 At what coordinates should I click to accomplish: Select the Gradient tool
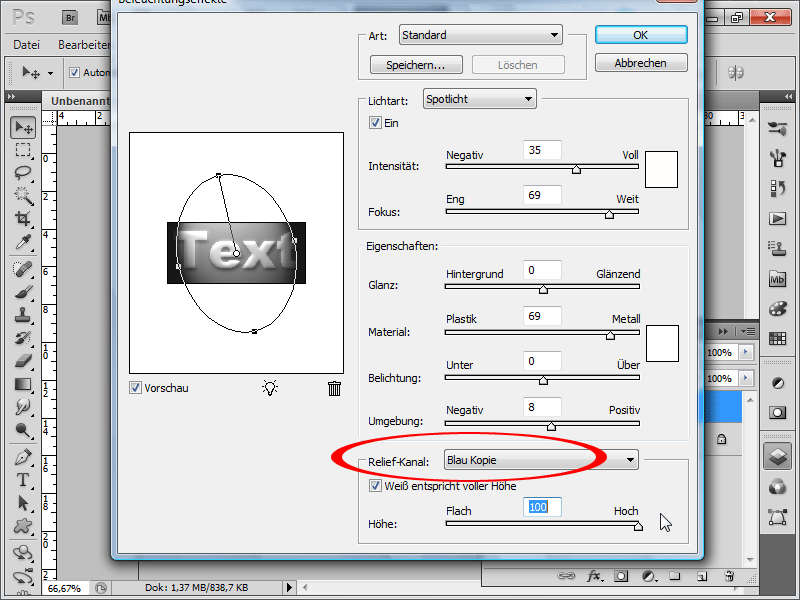pyautogui.click(x=23, y=384)
